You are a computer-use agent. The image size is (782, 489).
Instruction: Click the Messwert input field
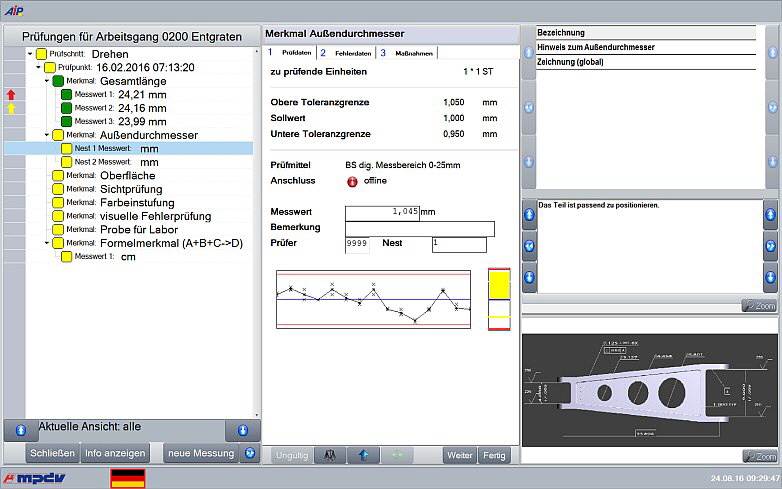pyautogui.click(x=383, y=213)
